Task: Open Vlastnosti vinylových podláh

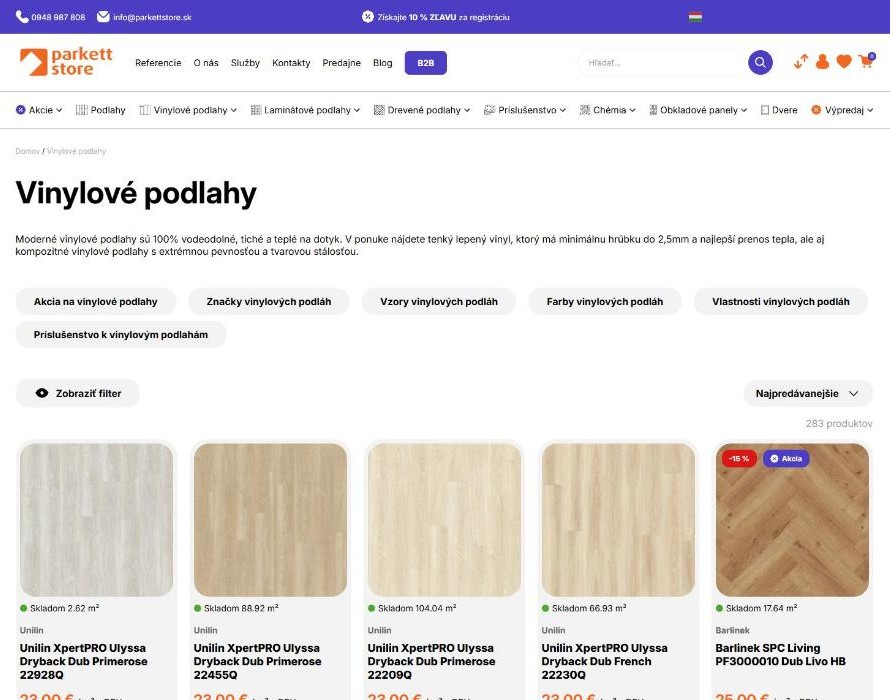Action: [x=780, y=301]
